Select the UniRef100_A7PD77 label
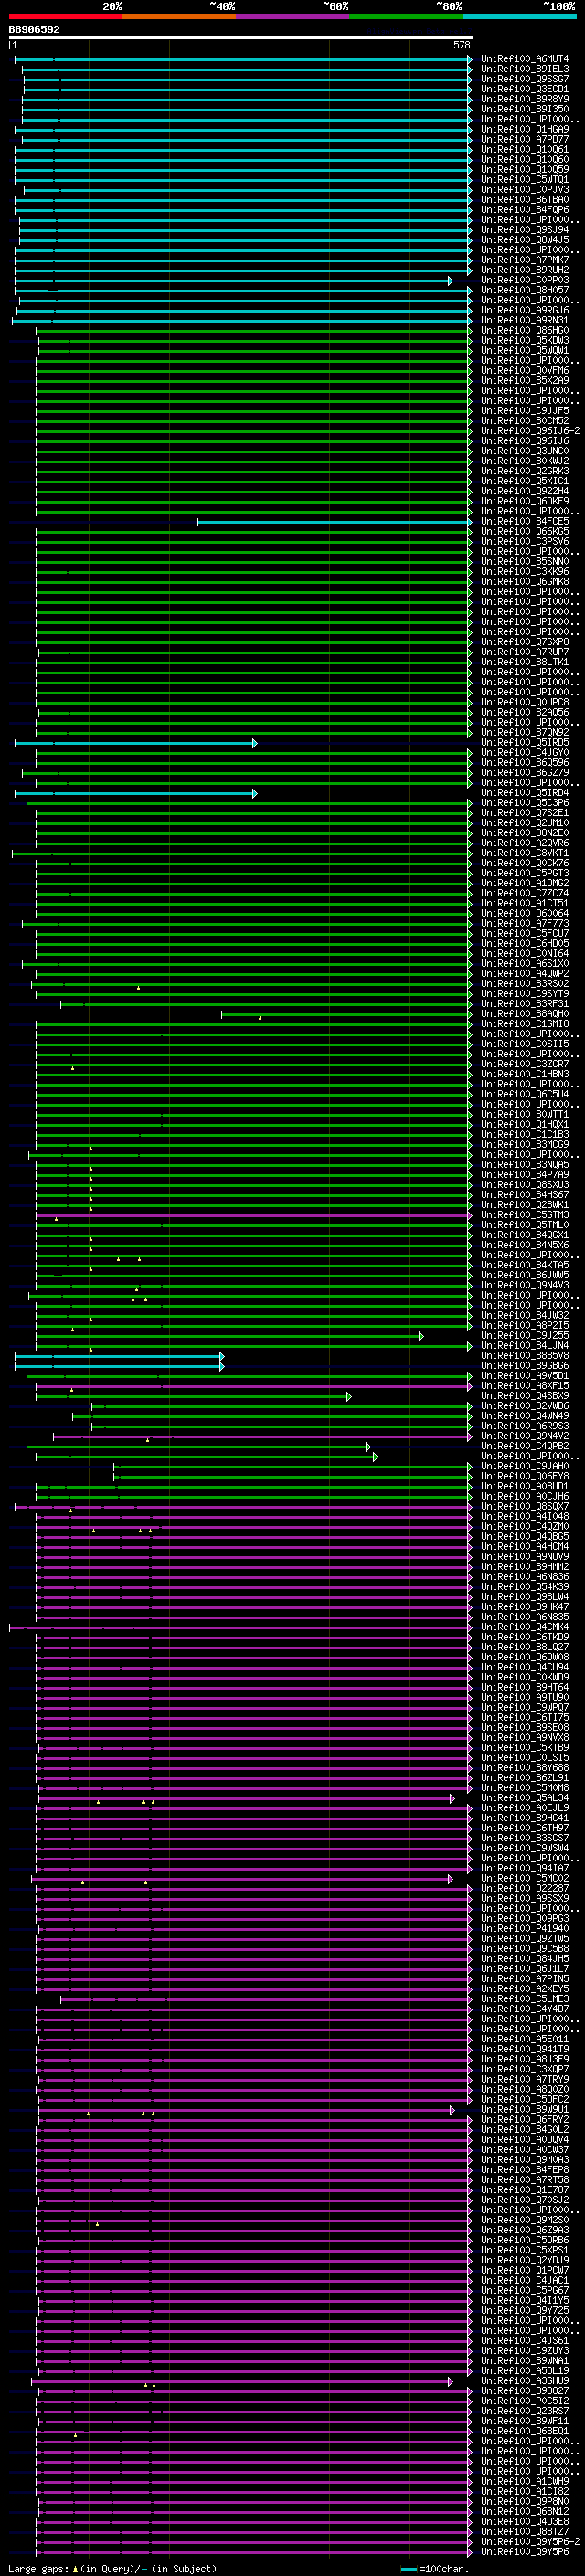 pyautogui.click(x=524, y=139)
